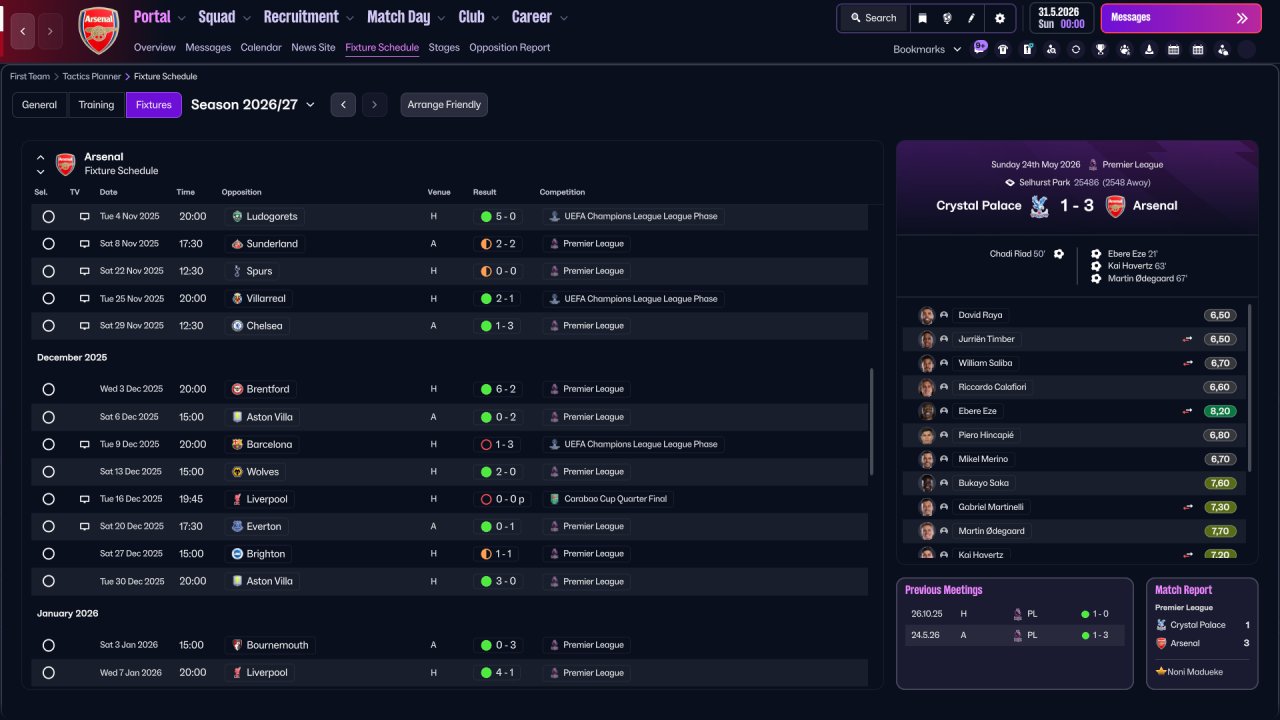Click the Brentford crest in fixture list
1280x720 pixels.
coord(237,389)
